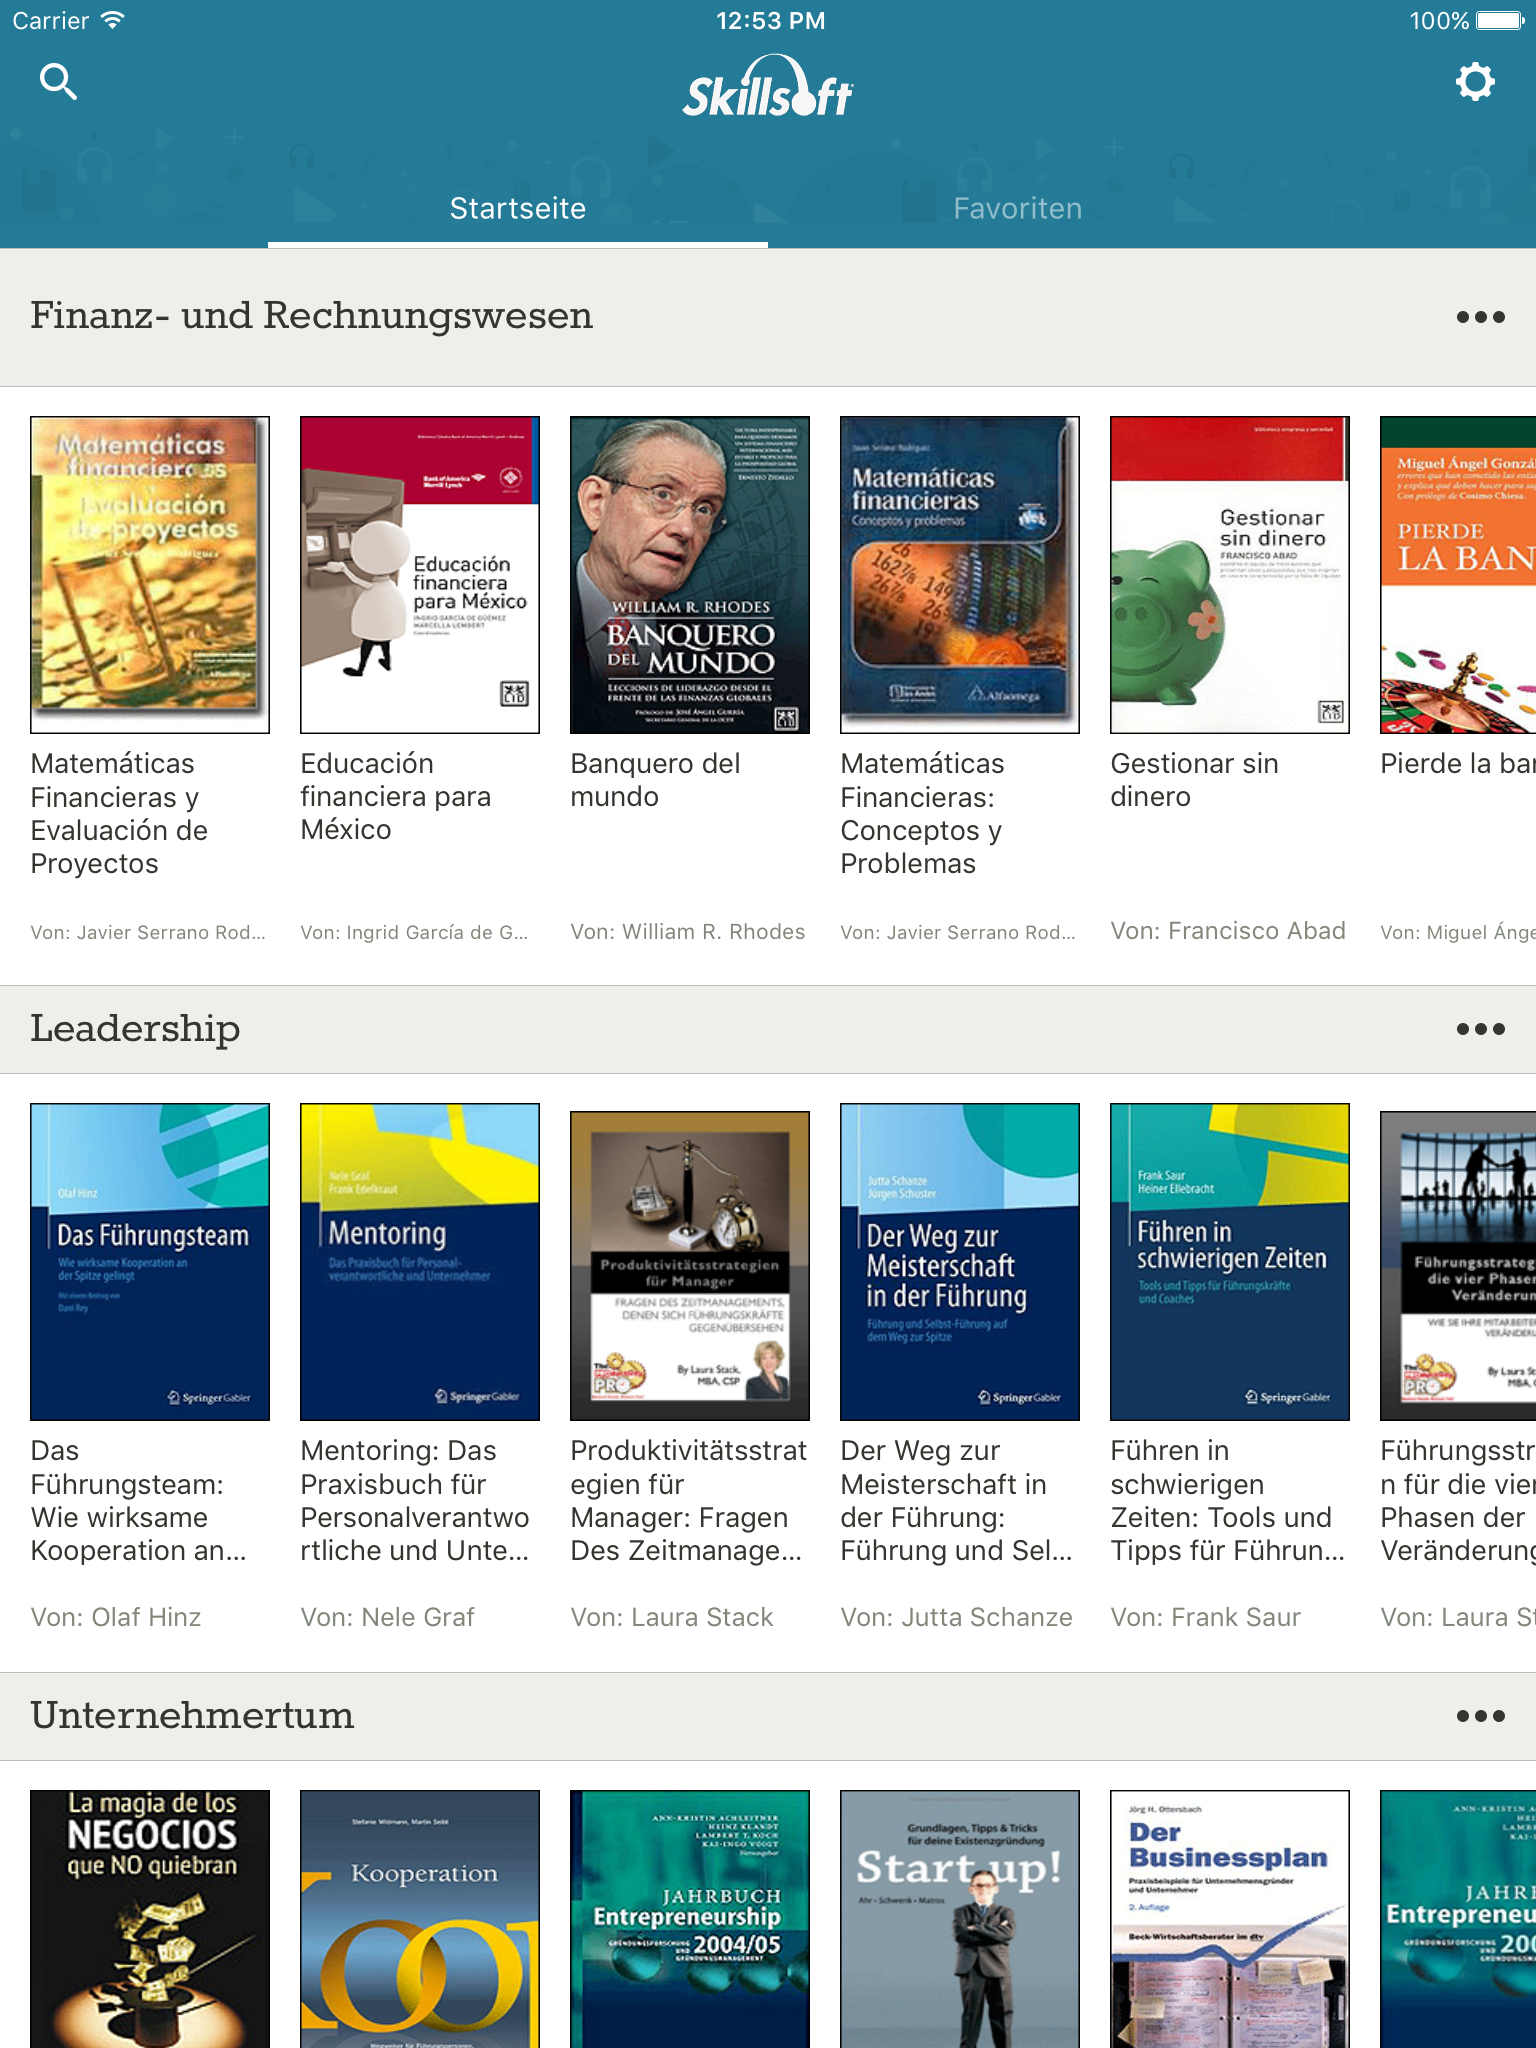Screen dimensions: 1536x2048
Task: Open the Start up! book cover
Action: pyautogui.click(x=960, y=1919)
